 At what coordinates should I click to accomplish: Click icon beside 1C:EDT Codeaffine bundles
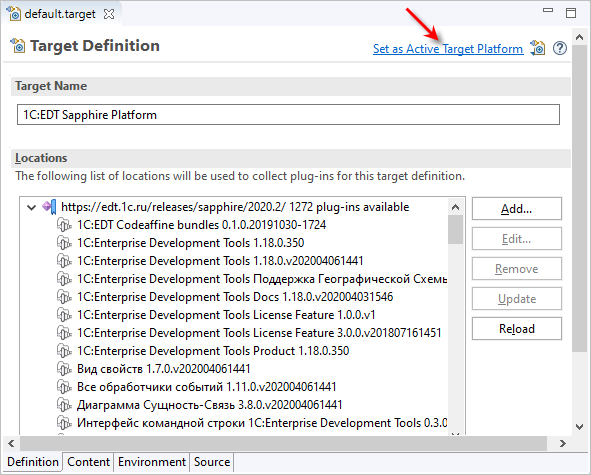point(64,225)
